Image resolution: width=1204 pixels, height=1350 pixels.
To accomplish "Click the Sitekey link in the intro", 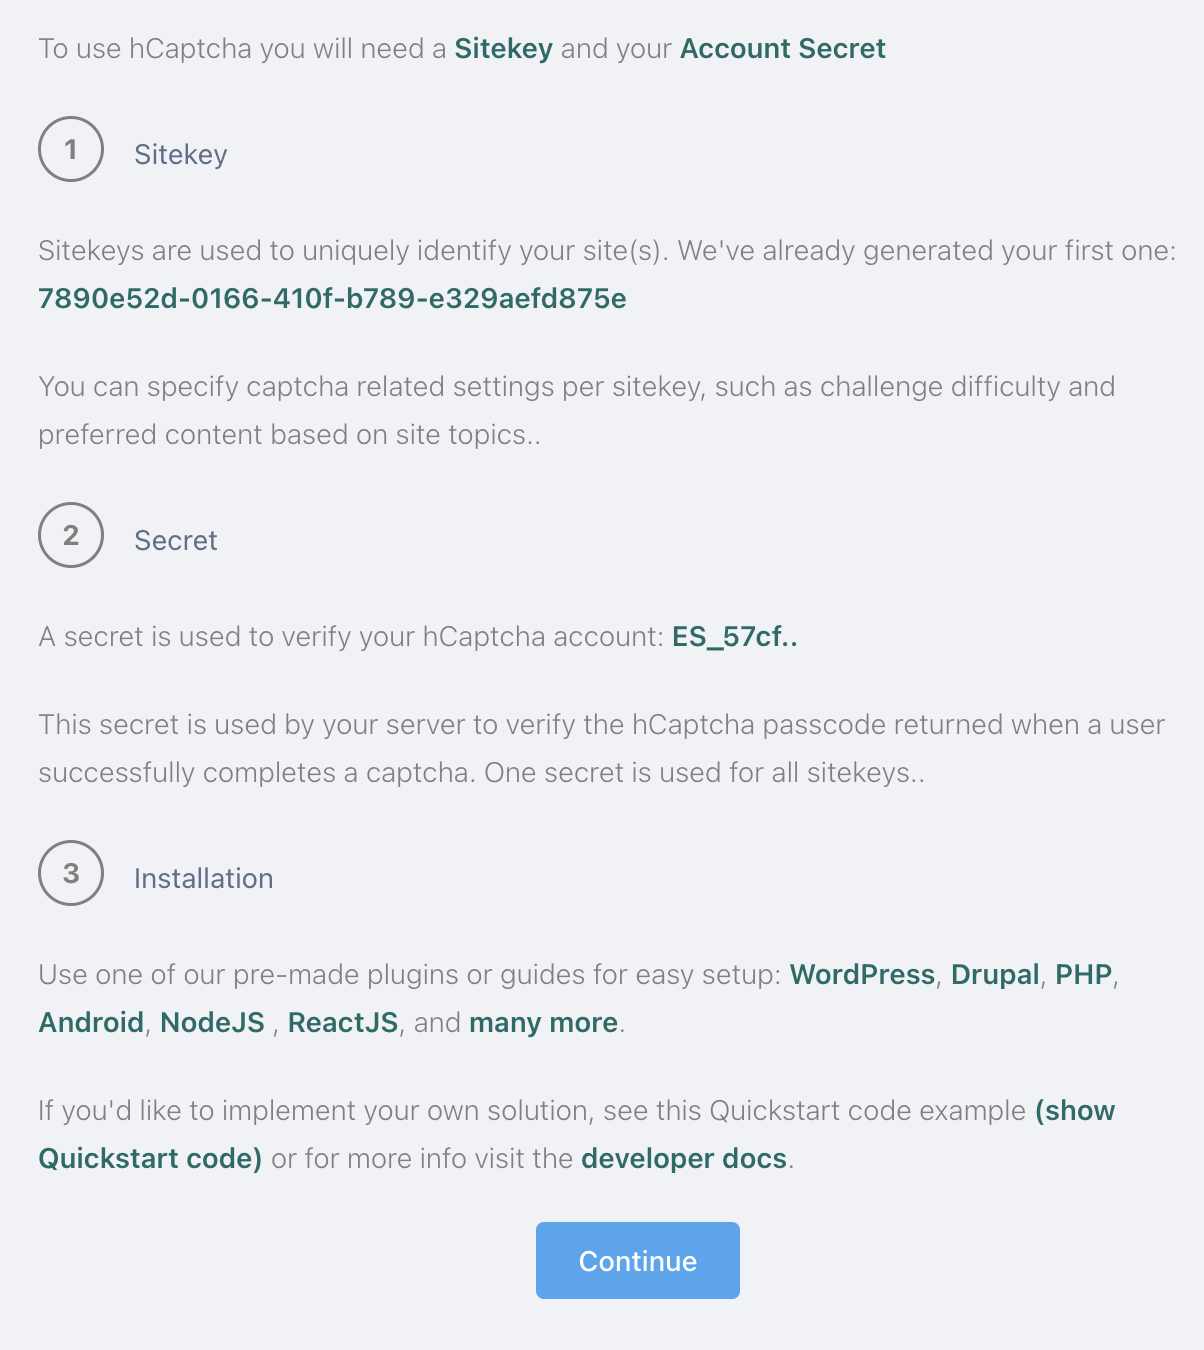I will [x=503, y=48].
